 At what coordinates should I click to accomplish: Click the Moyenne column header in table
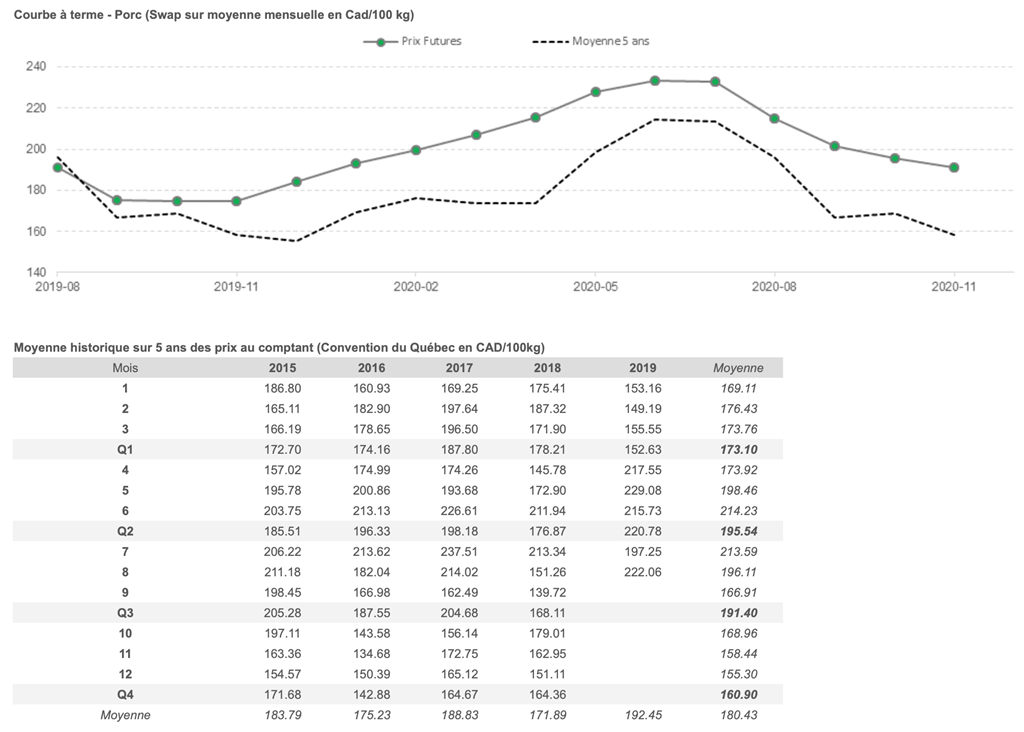point(739,367)
